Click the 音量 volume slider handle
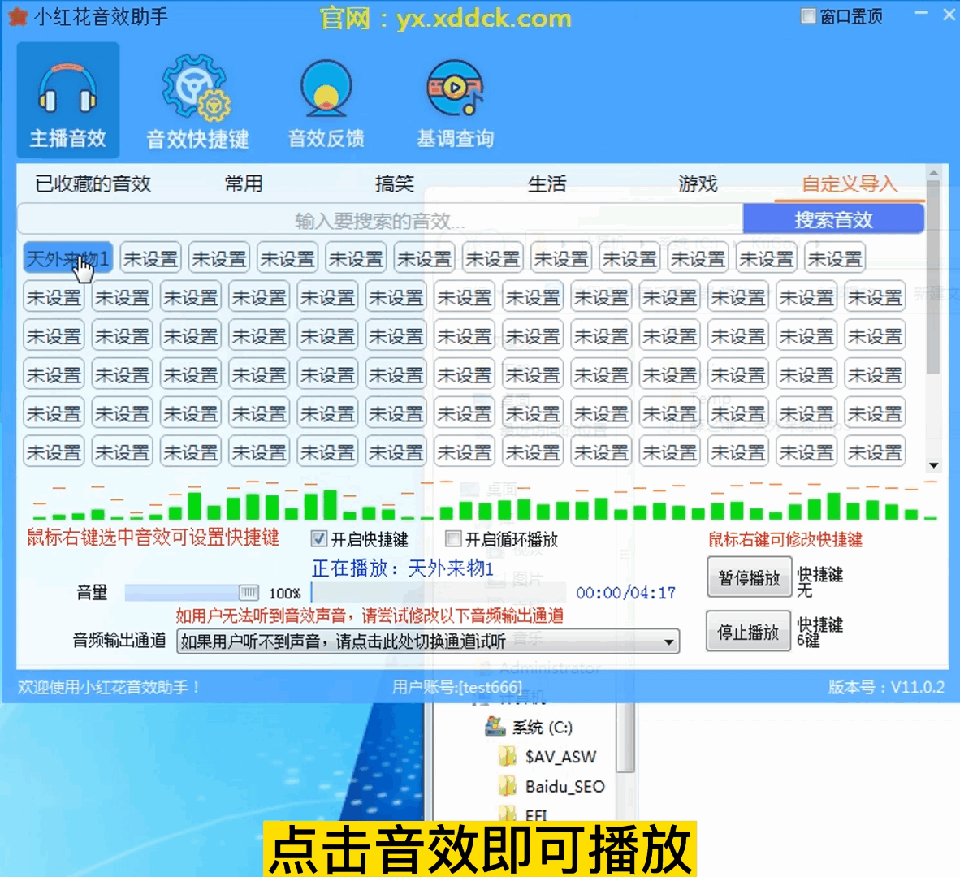Viewport: 960px width, 877px height. [x=248, y=592]
